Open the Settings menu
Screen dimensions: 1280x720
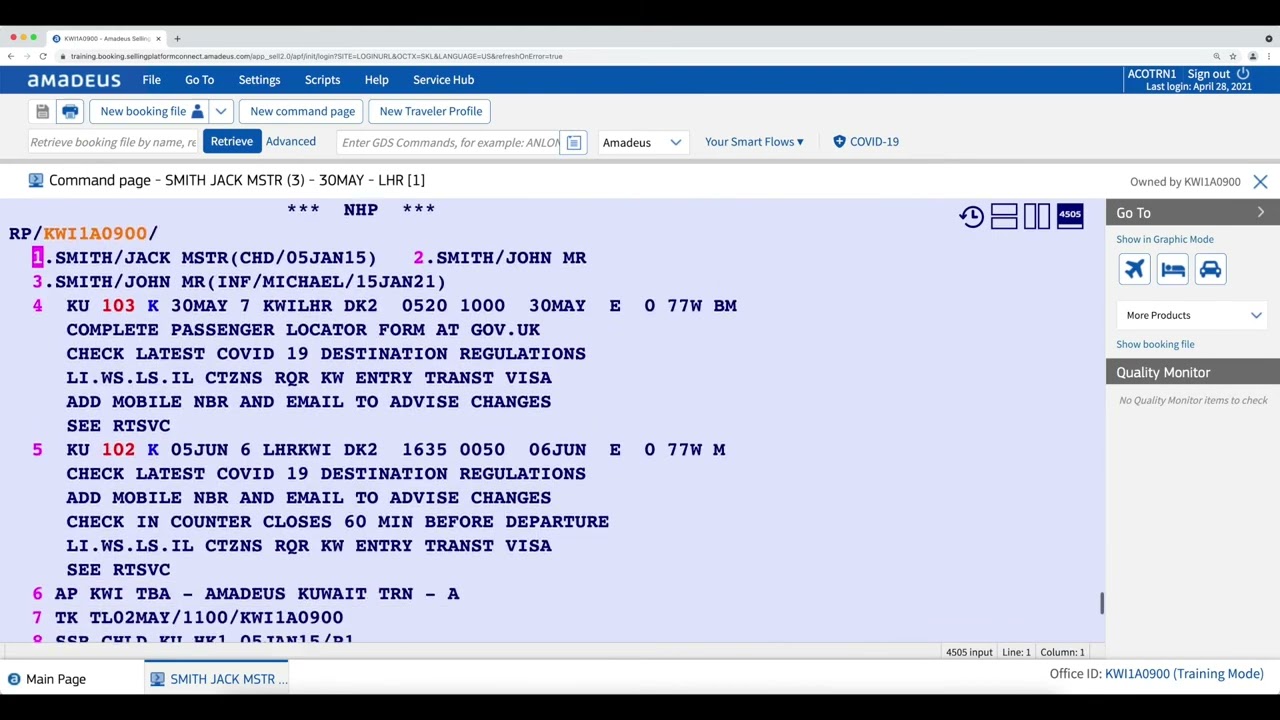(259, 80)
